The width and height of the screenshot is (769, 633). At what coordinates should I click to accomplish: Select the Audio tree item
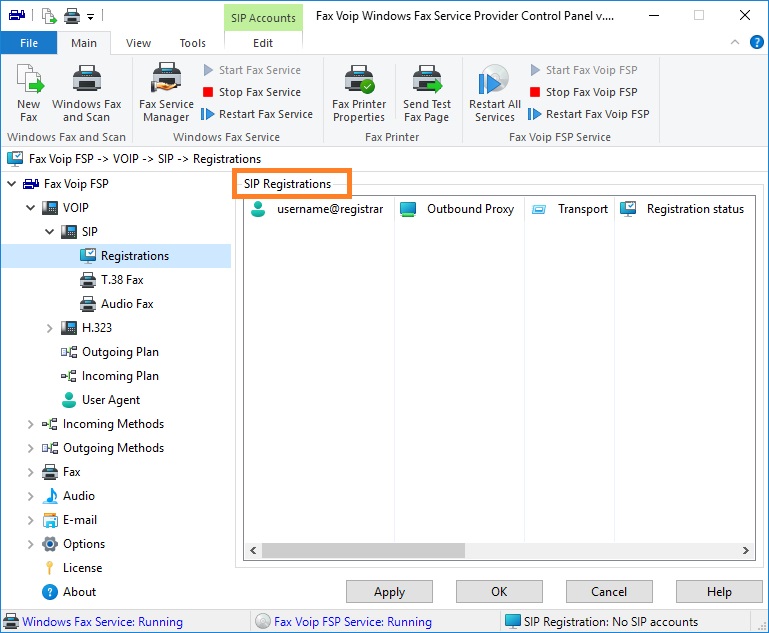click(68, 496)
